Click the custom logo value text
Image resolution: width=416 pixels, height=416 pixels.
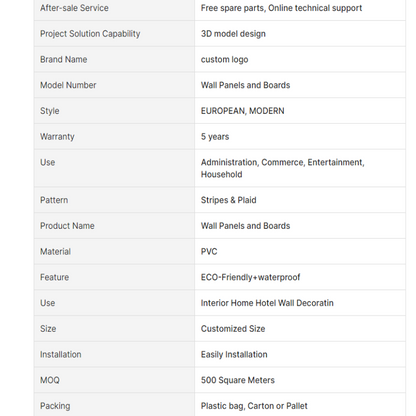(x=224, y=60)
